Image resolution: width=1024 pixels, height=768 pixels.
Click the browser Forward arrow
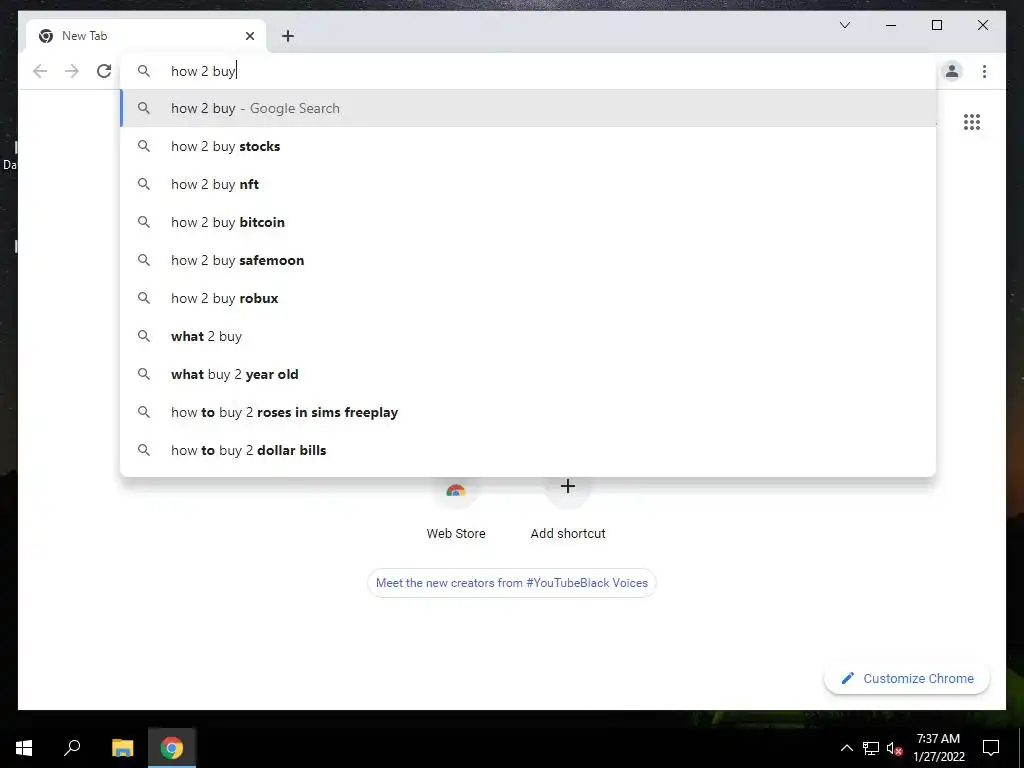(72, 71)
